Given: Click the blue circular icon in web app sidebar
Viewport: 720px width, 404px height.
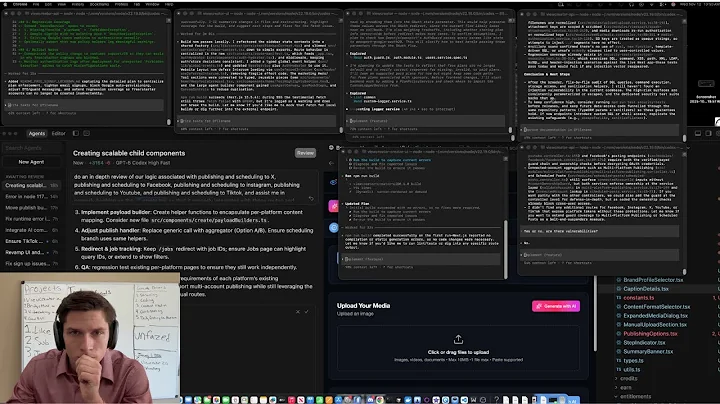Looking at the screenshot, I should (x=334, y=227).
